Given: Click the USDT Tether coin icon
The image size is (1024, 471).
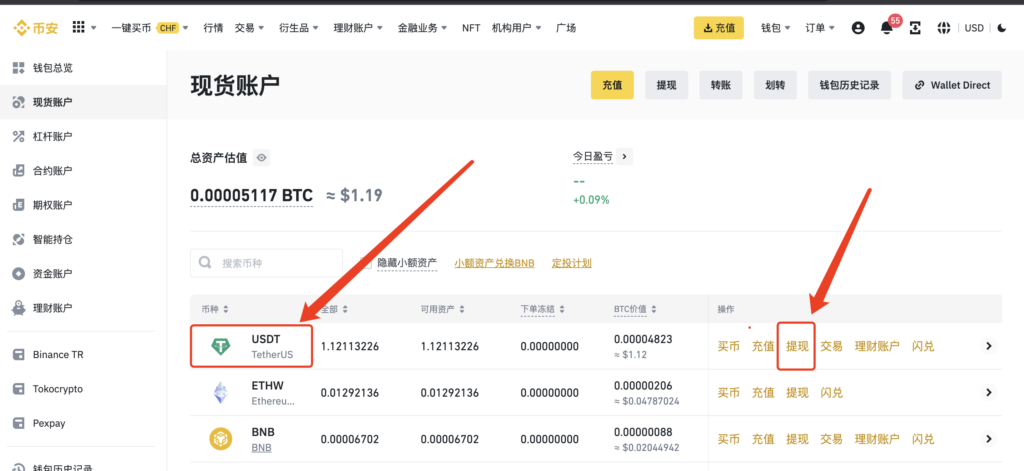Looking at the screenshot, I should pos(221,346).
